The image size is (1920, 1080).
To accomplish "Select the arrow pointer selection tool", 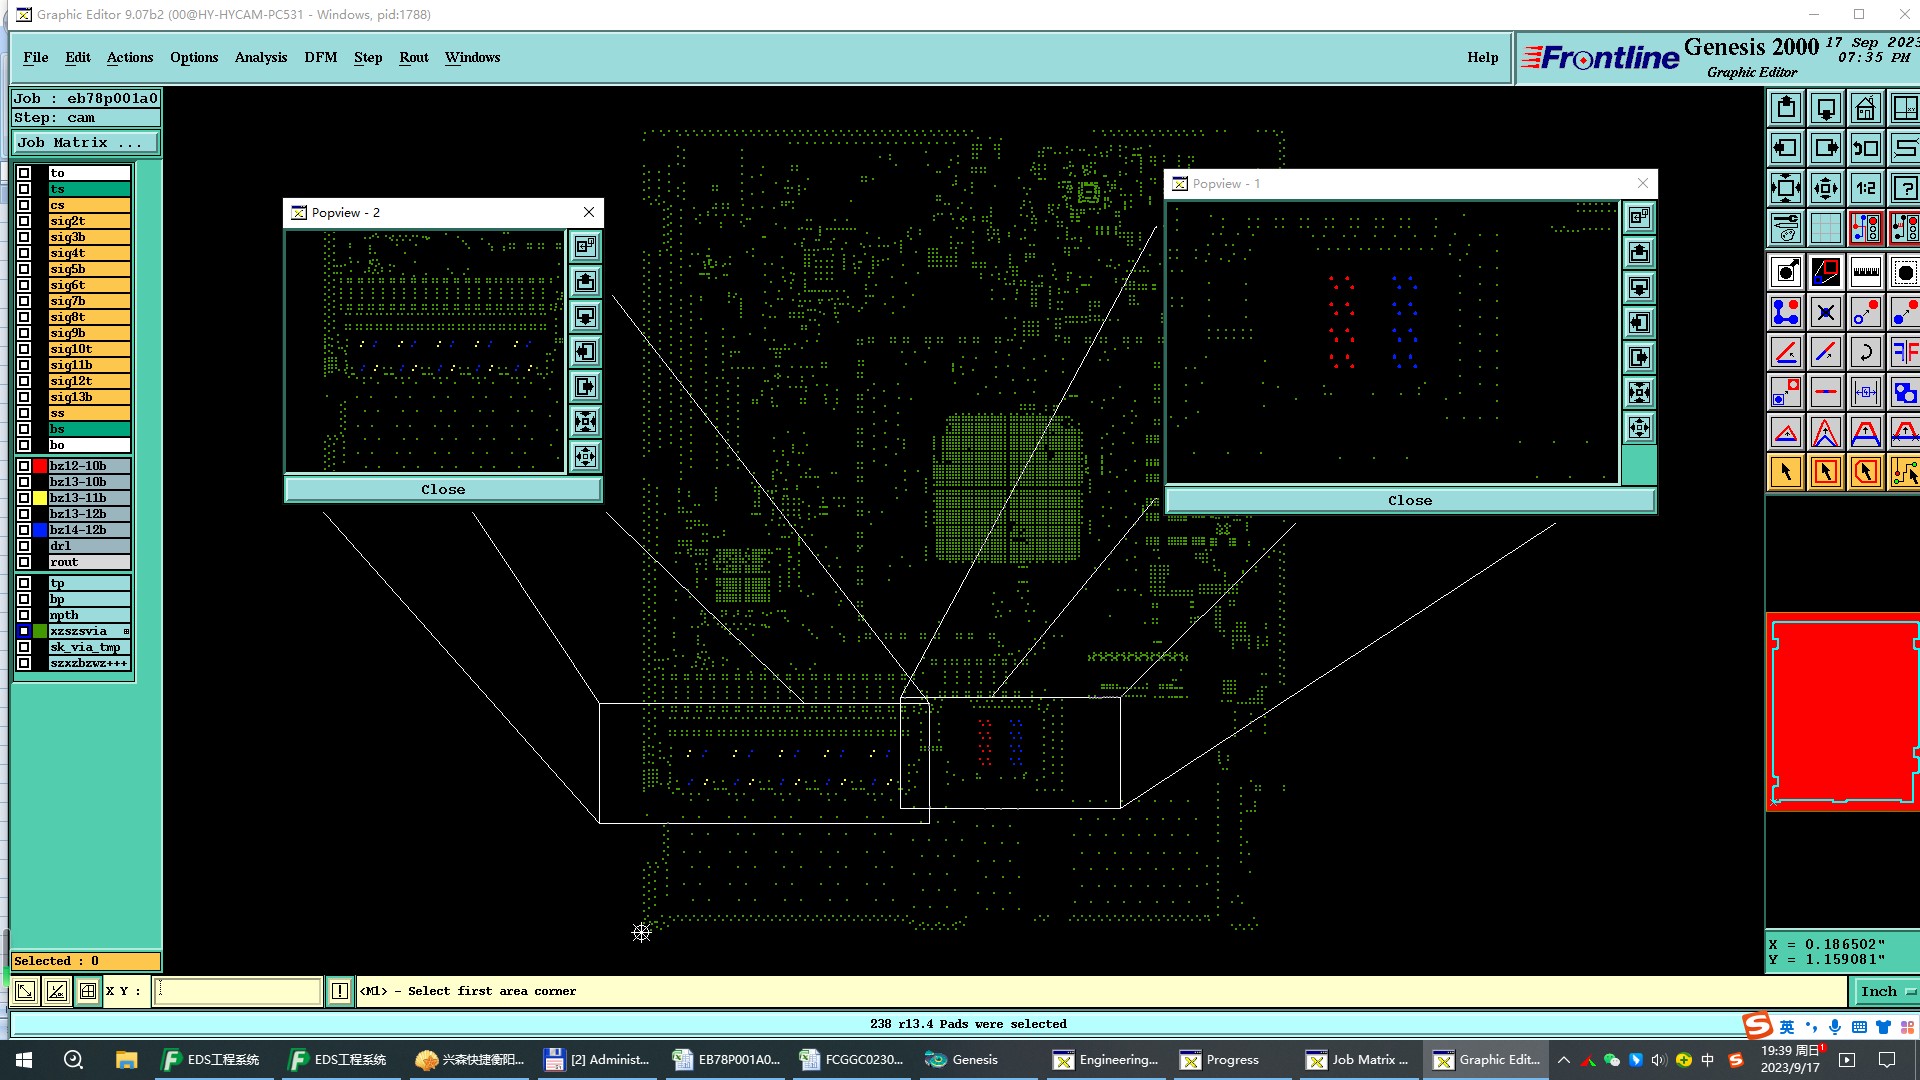I will pos(1785,472).
